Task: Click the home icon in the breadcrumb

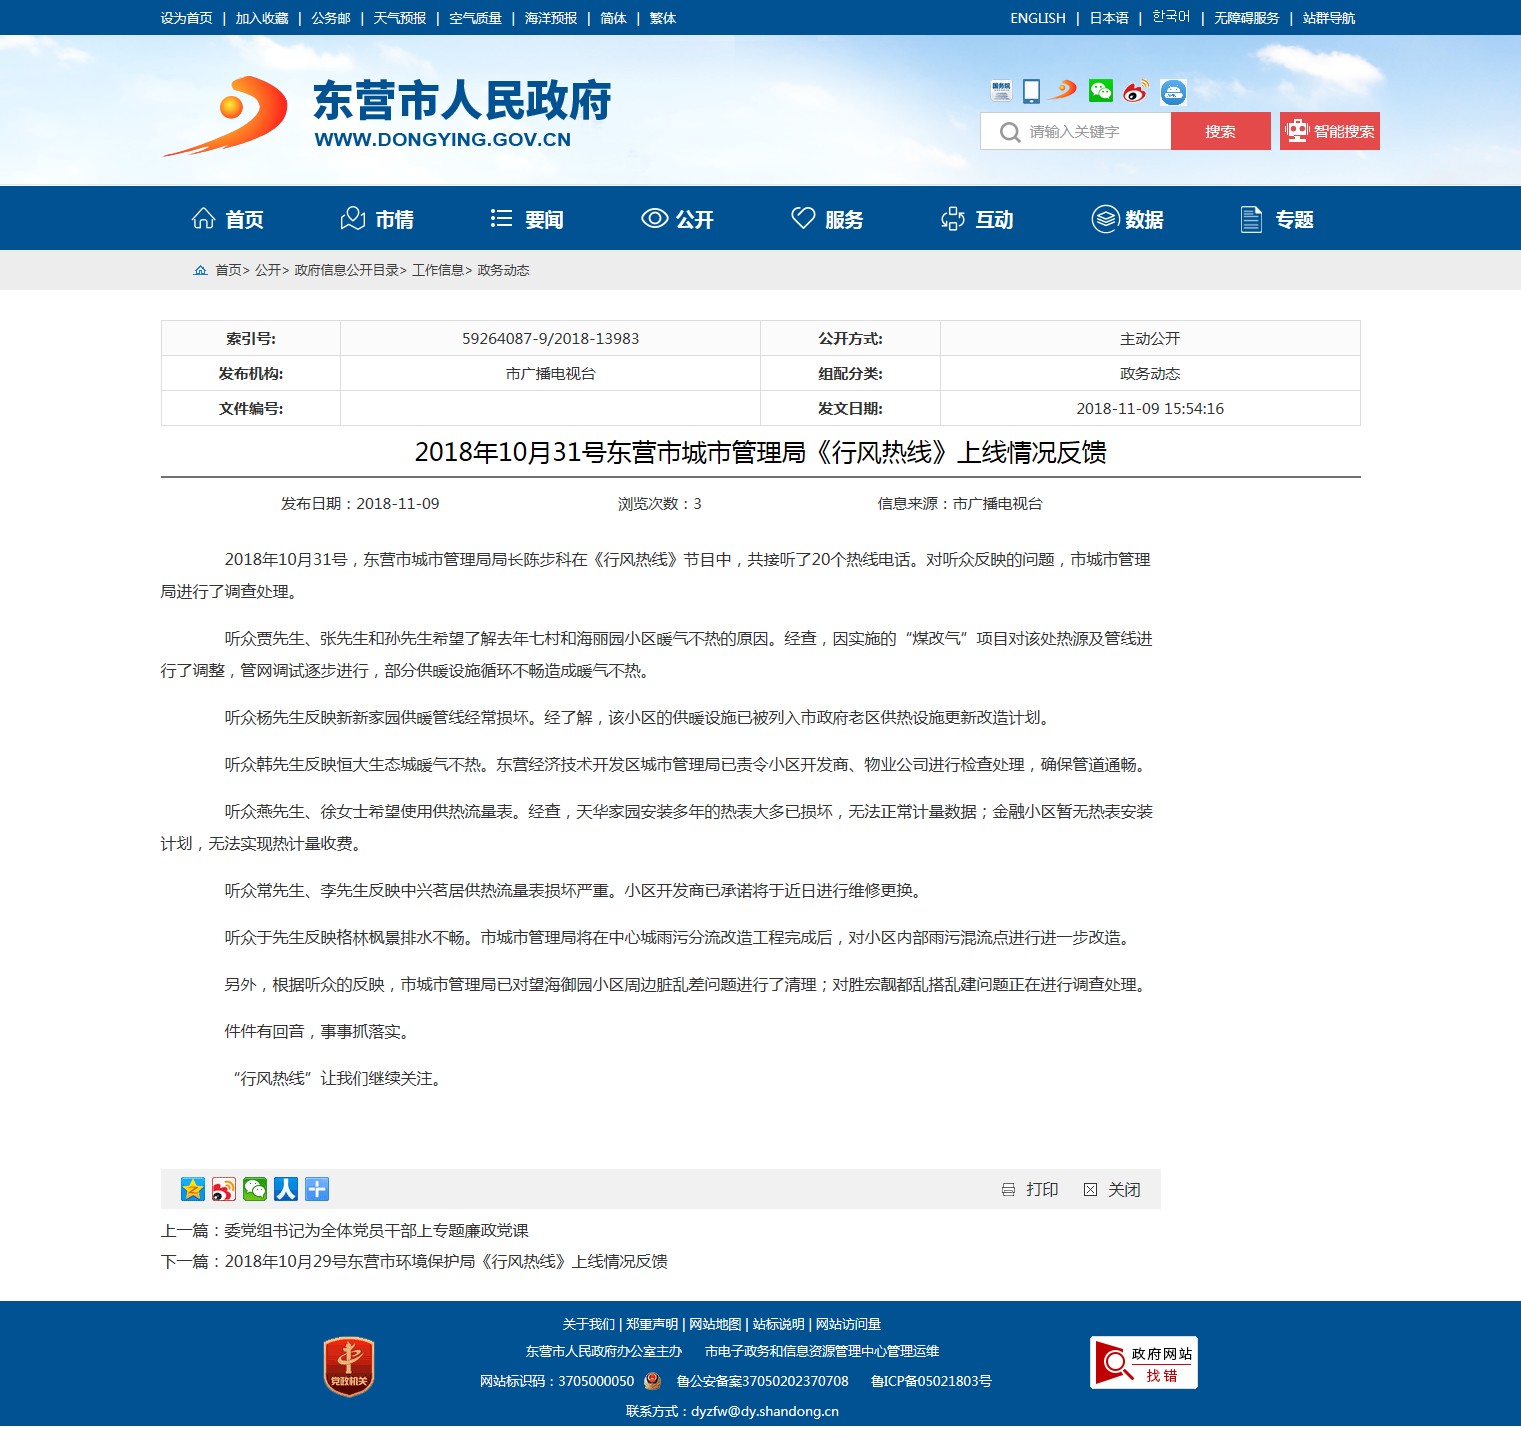Action: [201, 270]
